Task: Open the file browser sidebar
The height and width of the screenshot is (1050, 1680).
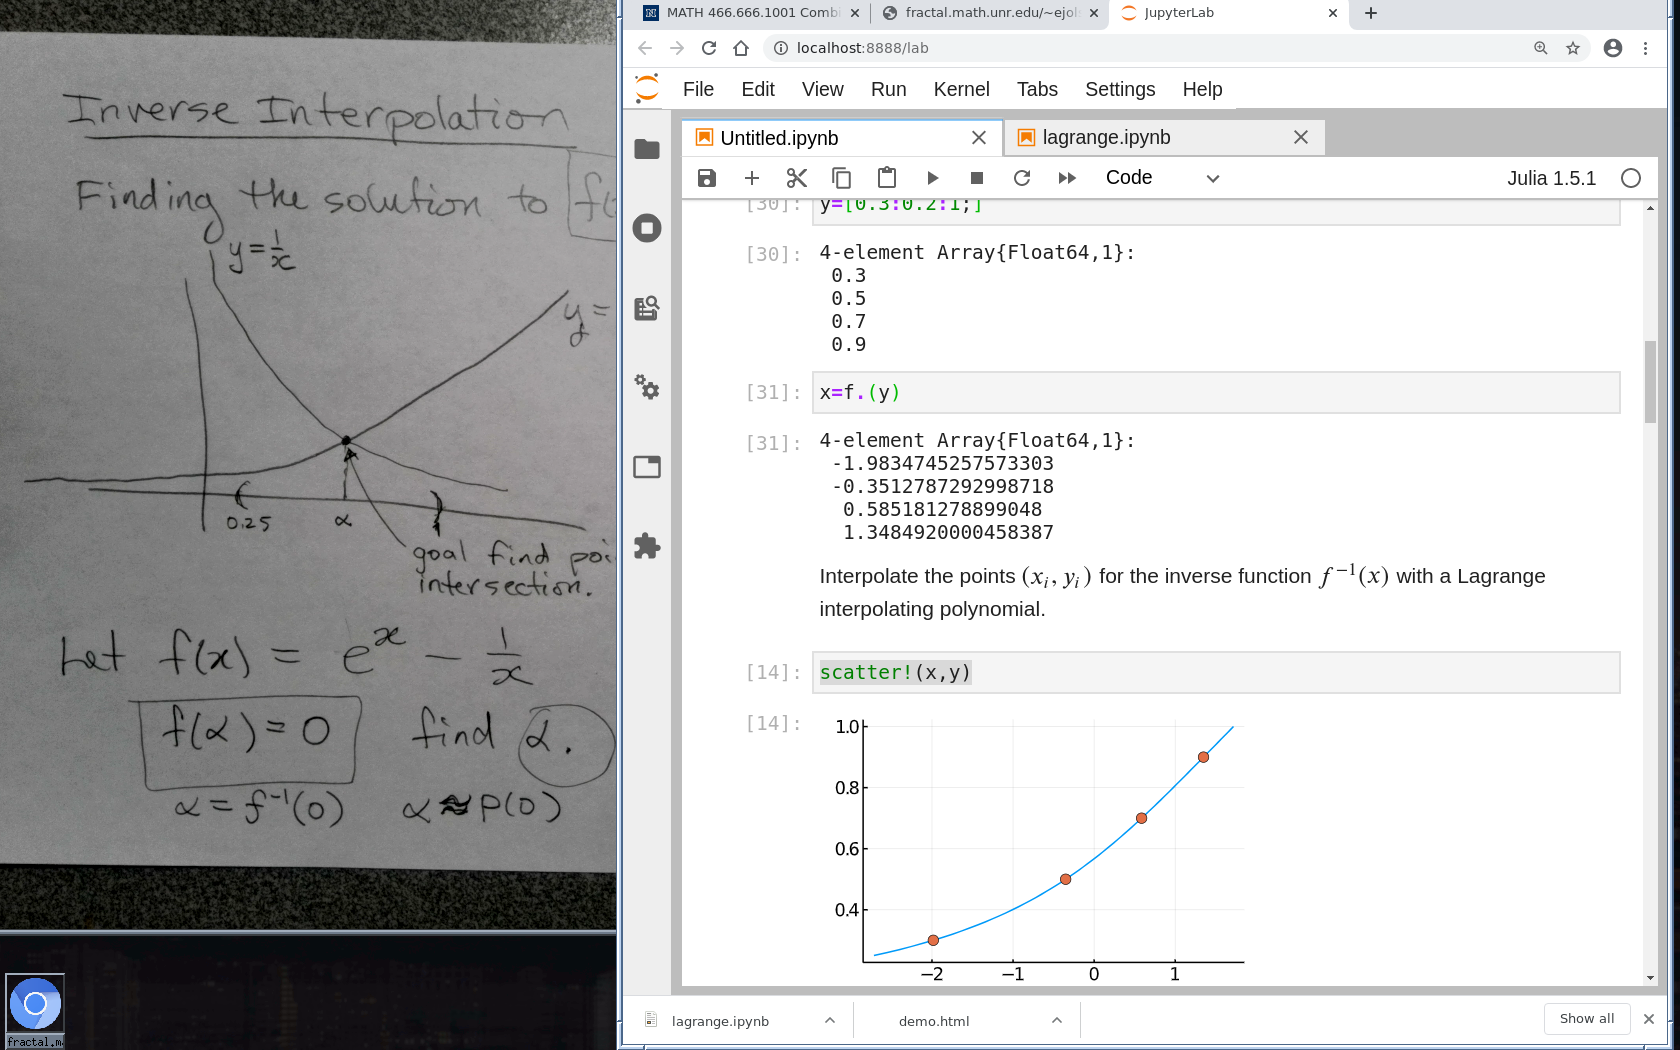Action: 647,149
